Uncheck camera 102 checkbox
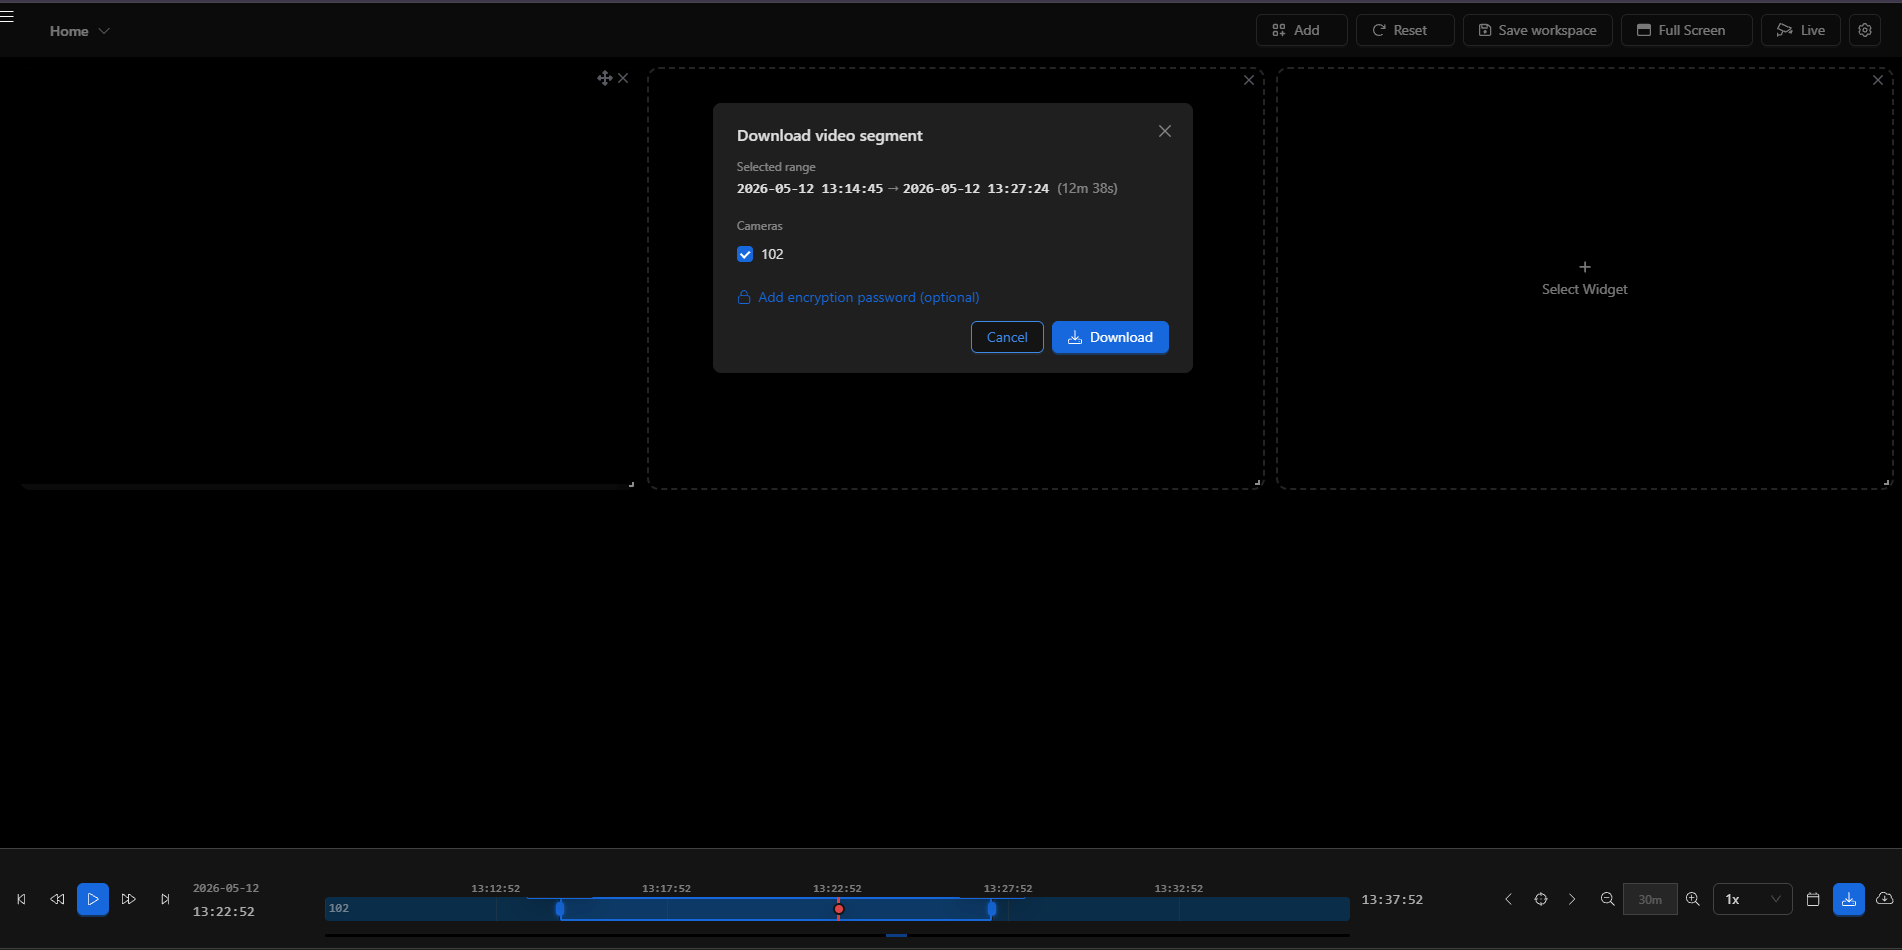The height and width of the screenshot is (950, 1902). (x=745, y=254)
